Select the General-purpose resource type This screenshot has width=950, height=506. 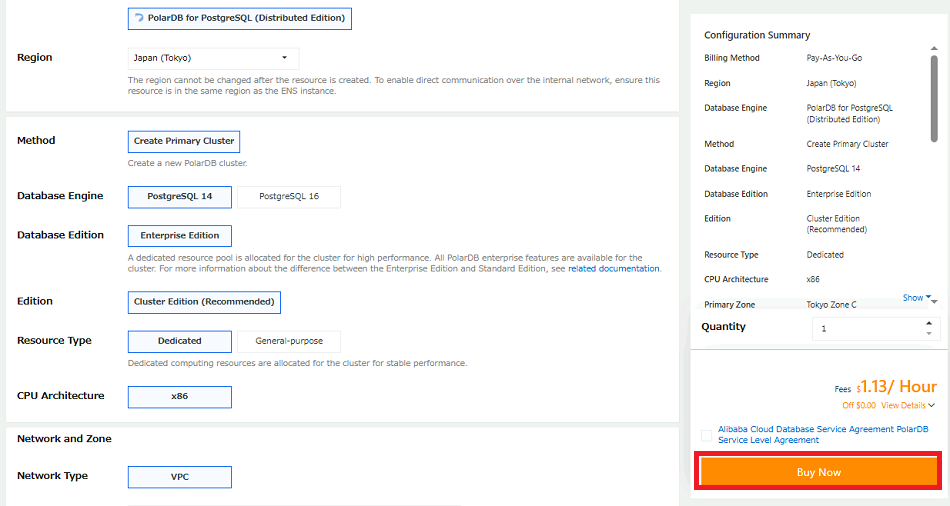(x=288, y=341)
